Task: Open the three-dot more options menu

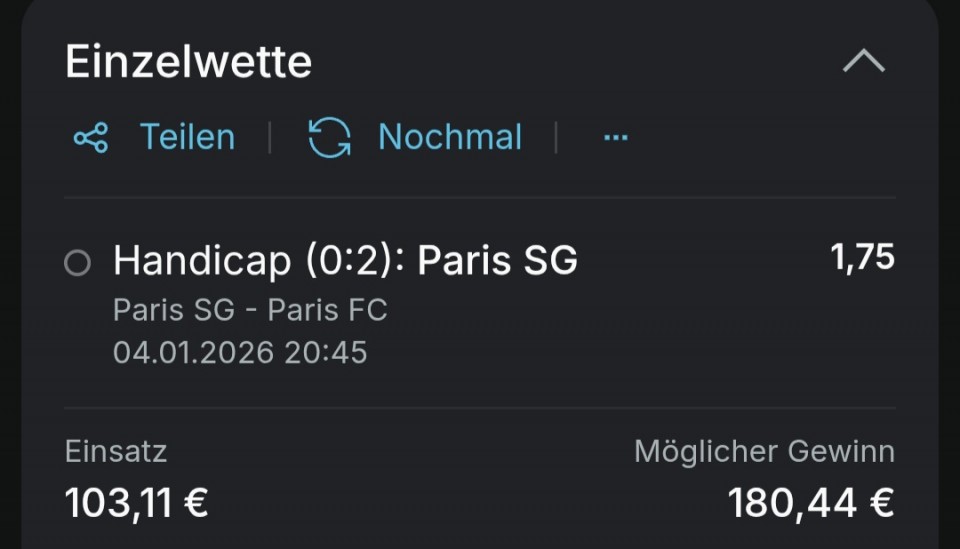Action: click(x=616, y=138)
